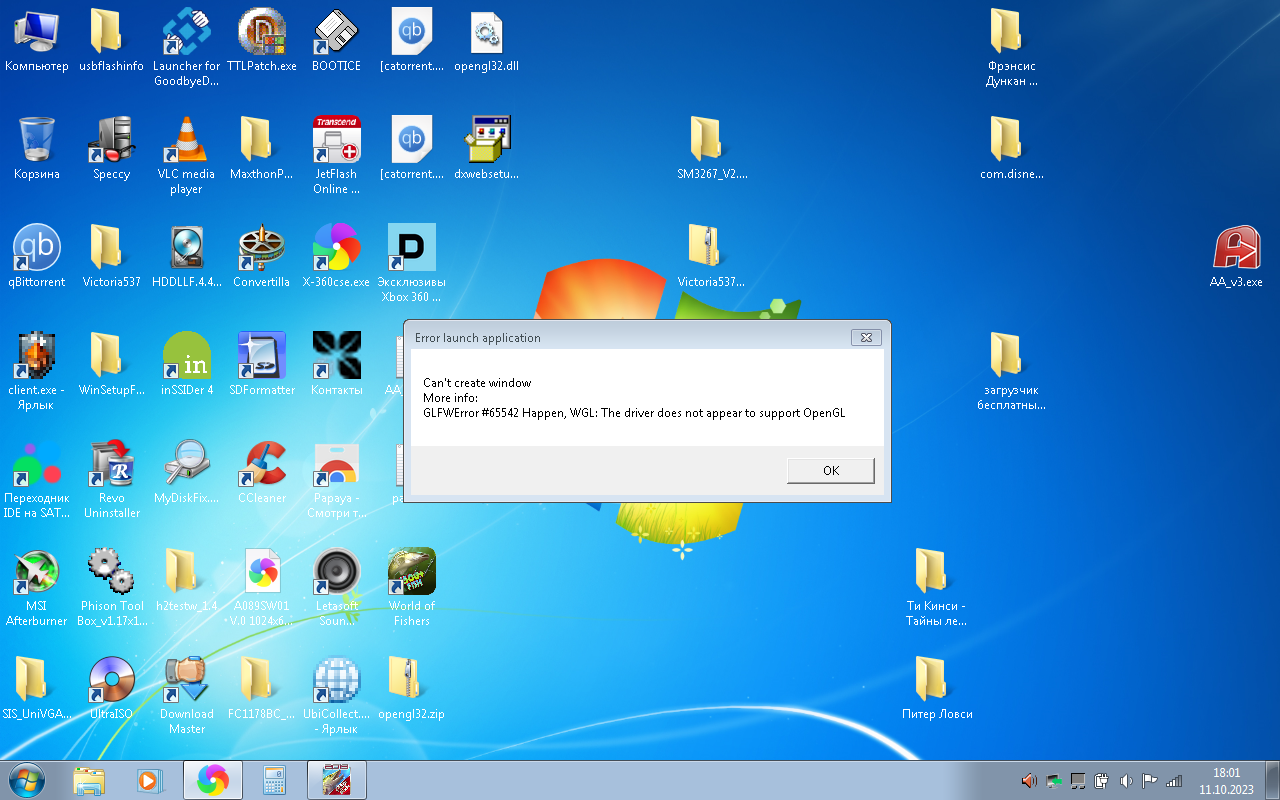Select the SM3267_V2 folder icon
The height and width of the screenshot is (800, 1280).
coord(712,149)
